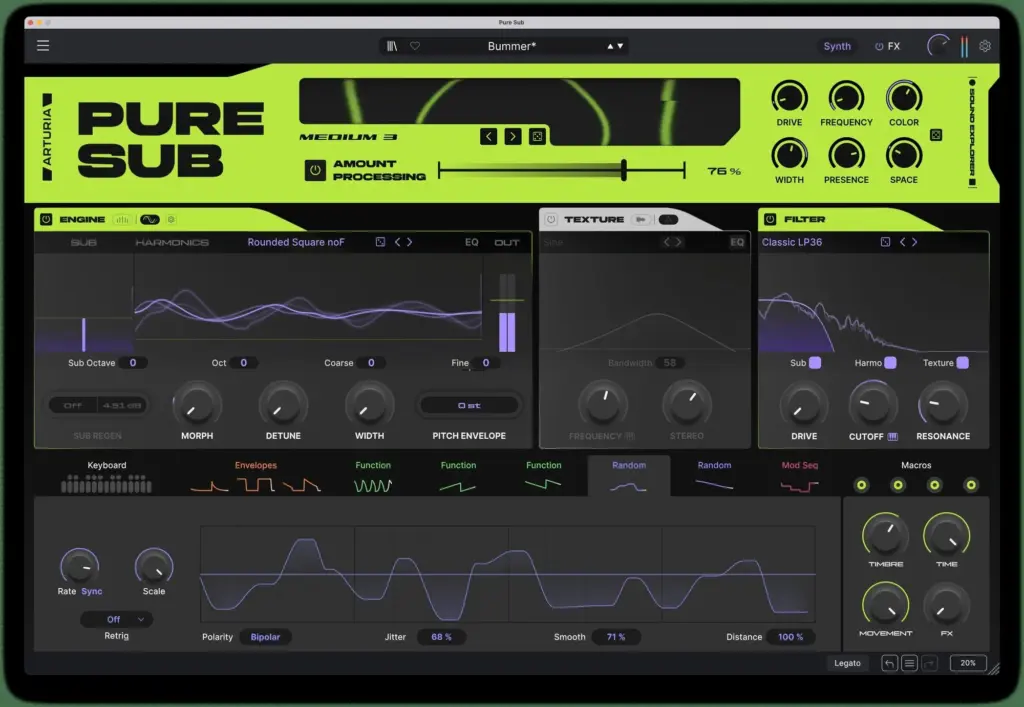This screenshot has width=1024, height=707.
Task: Click the Pitch Envelope 0 st field
Action: pos(469,405)
